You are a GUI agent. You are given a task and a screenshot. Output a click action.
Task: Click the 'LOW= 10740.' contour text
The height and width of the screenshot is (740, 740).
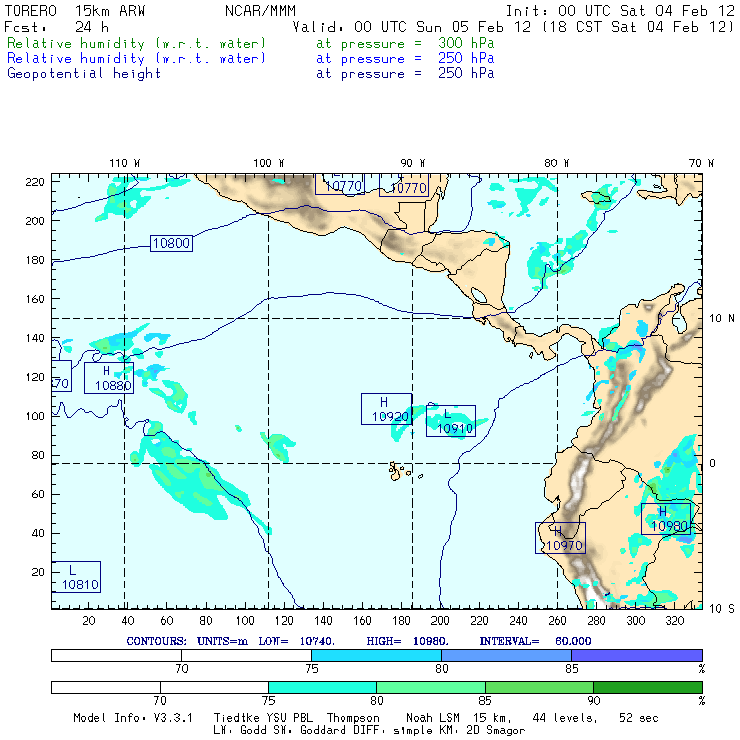[297, 641]
